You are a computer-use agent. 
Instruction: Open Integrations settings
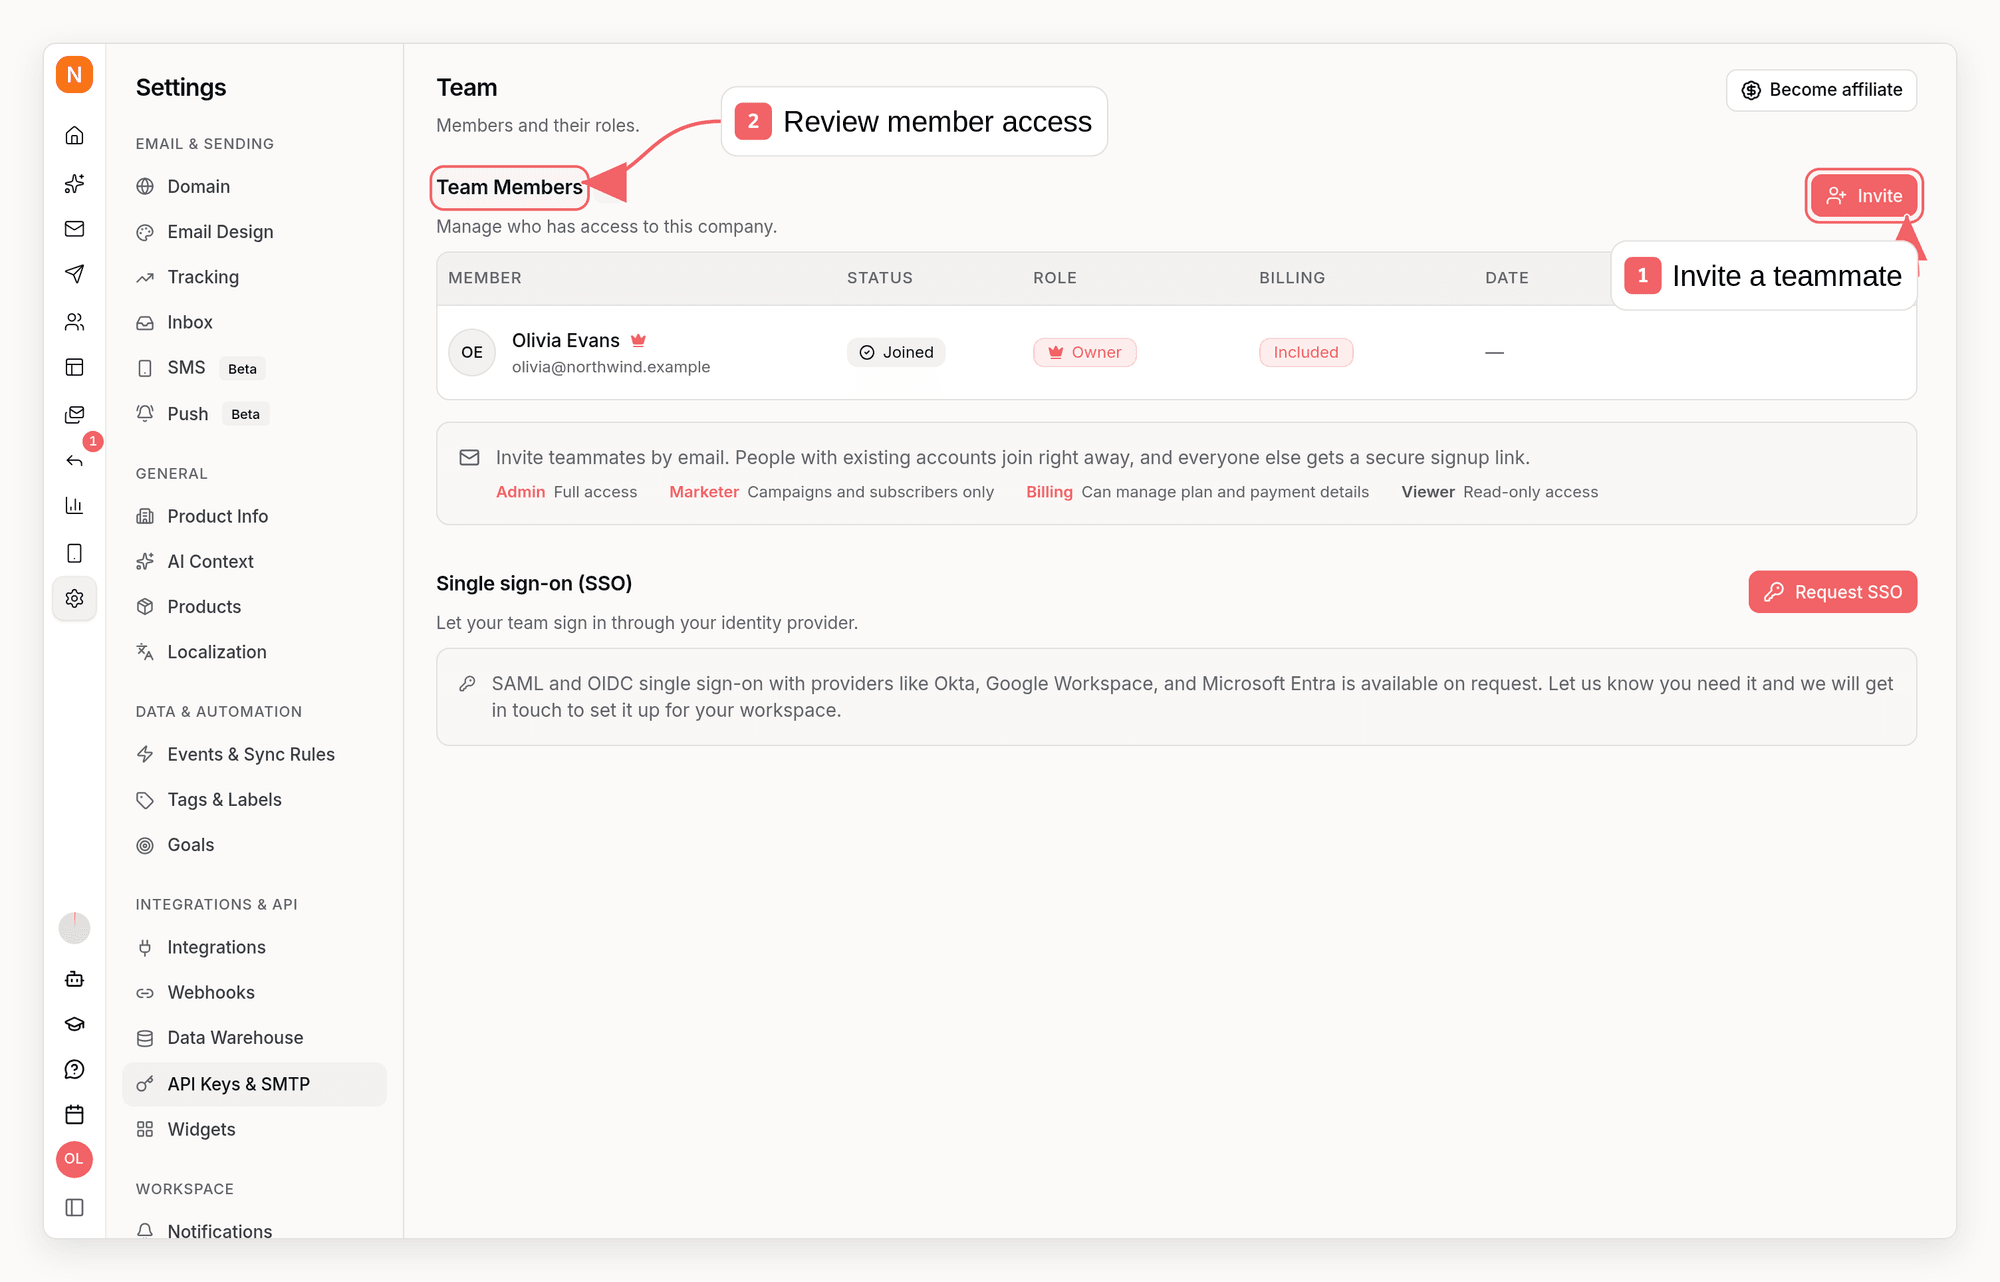pos(254,947)
